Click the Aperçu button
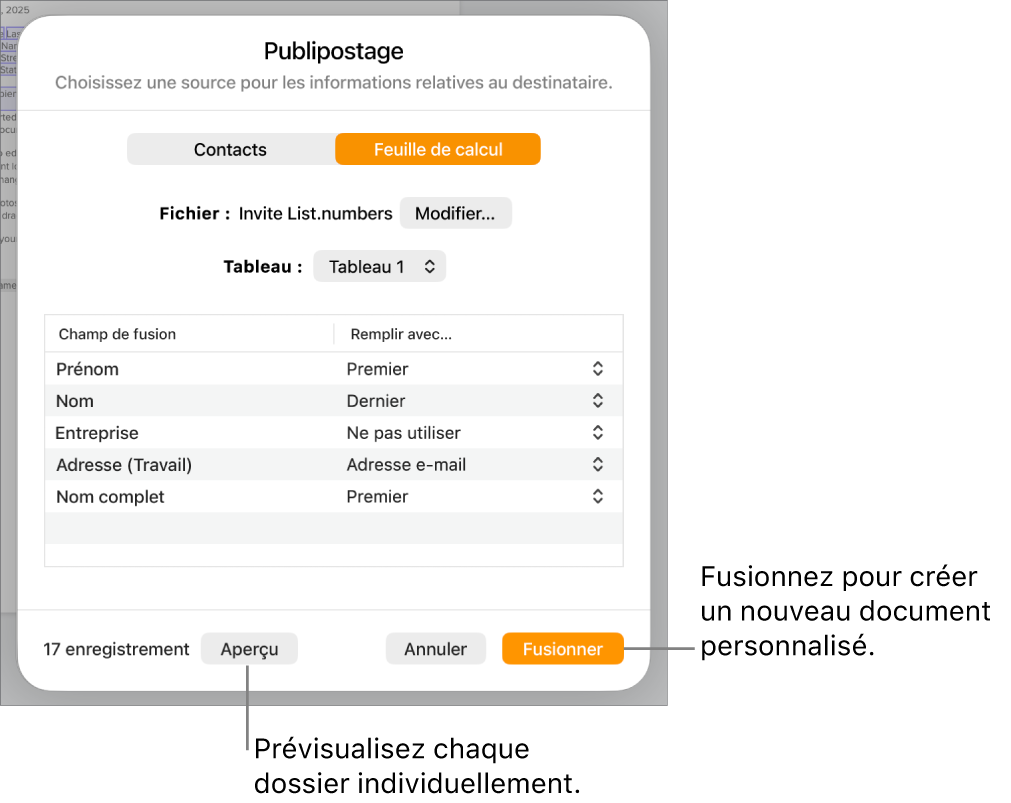 248,648
